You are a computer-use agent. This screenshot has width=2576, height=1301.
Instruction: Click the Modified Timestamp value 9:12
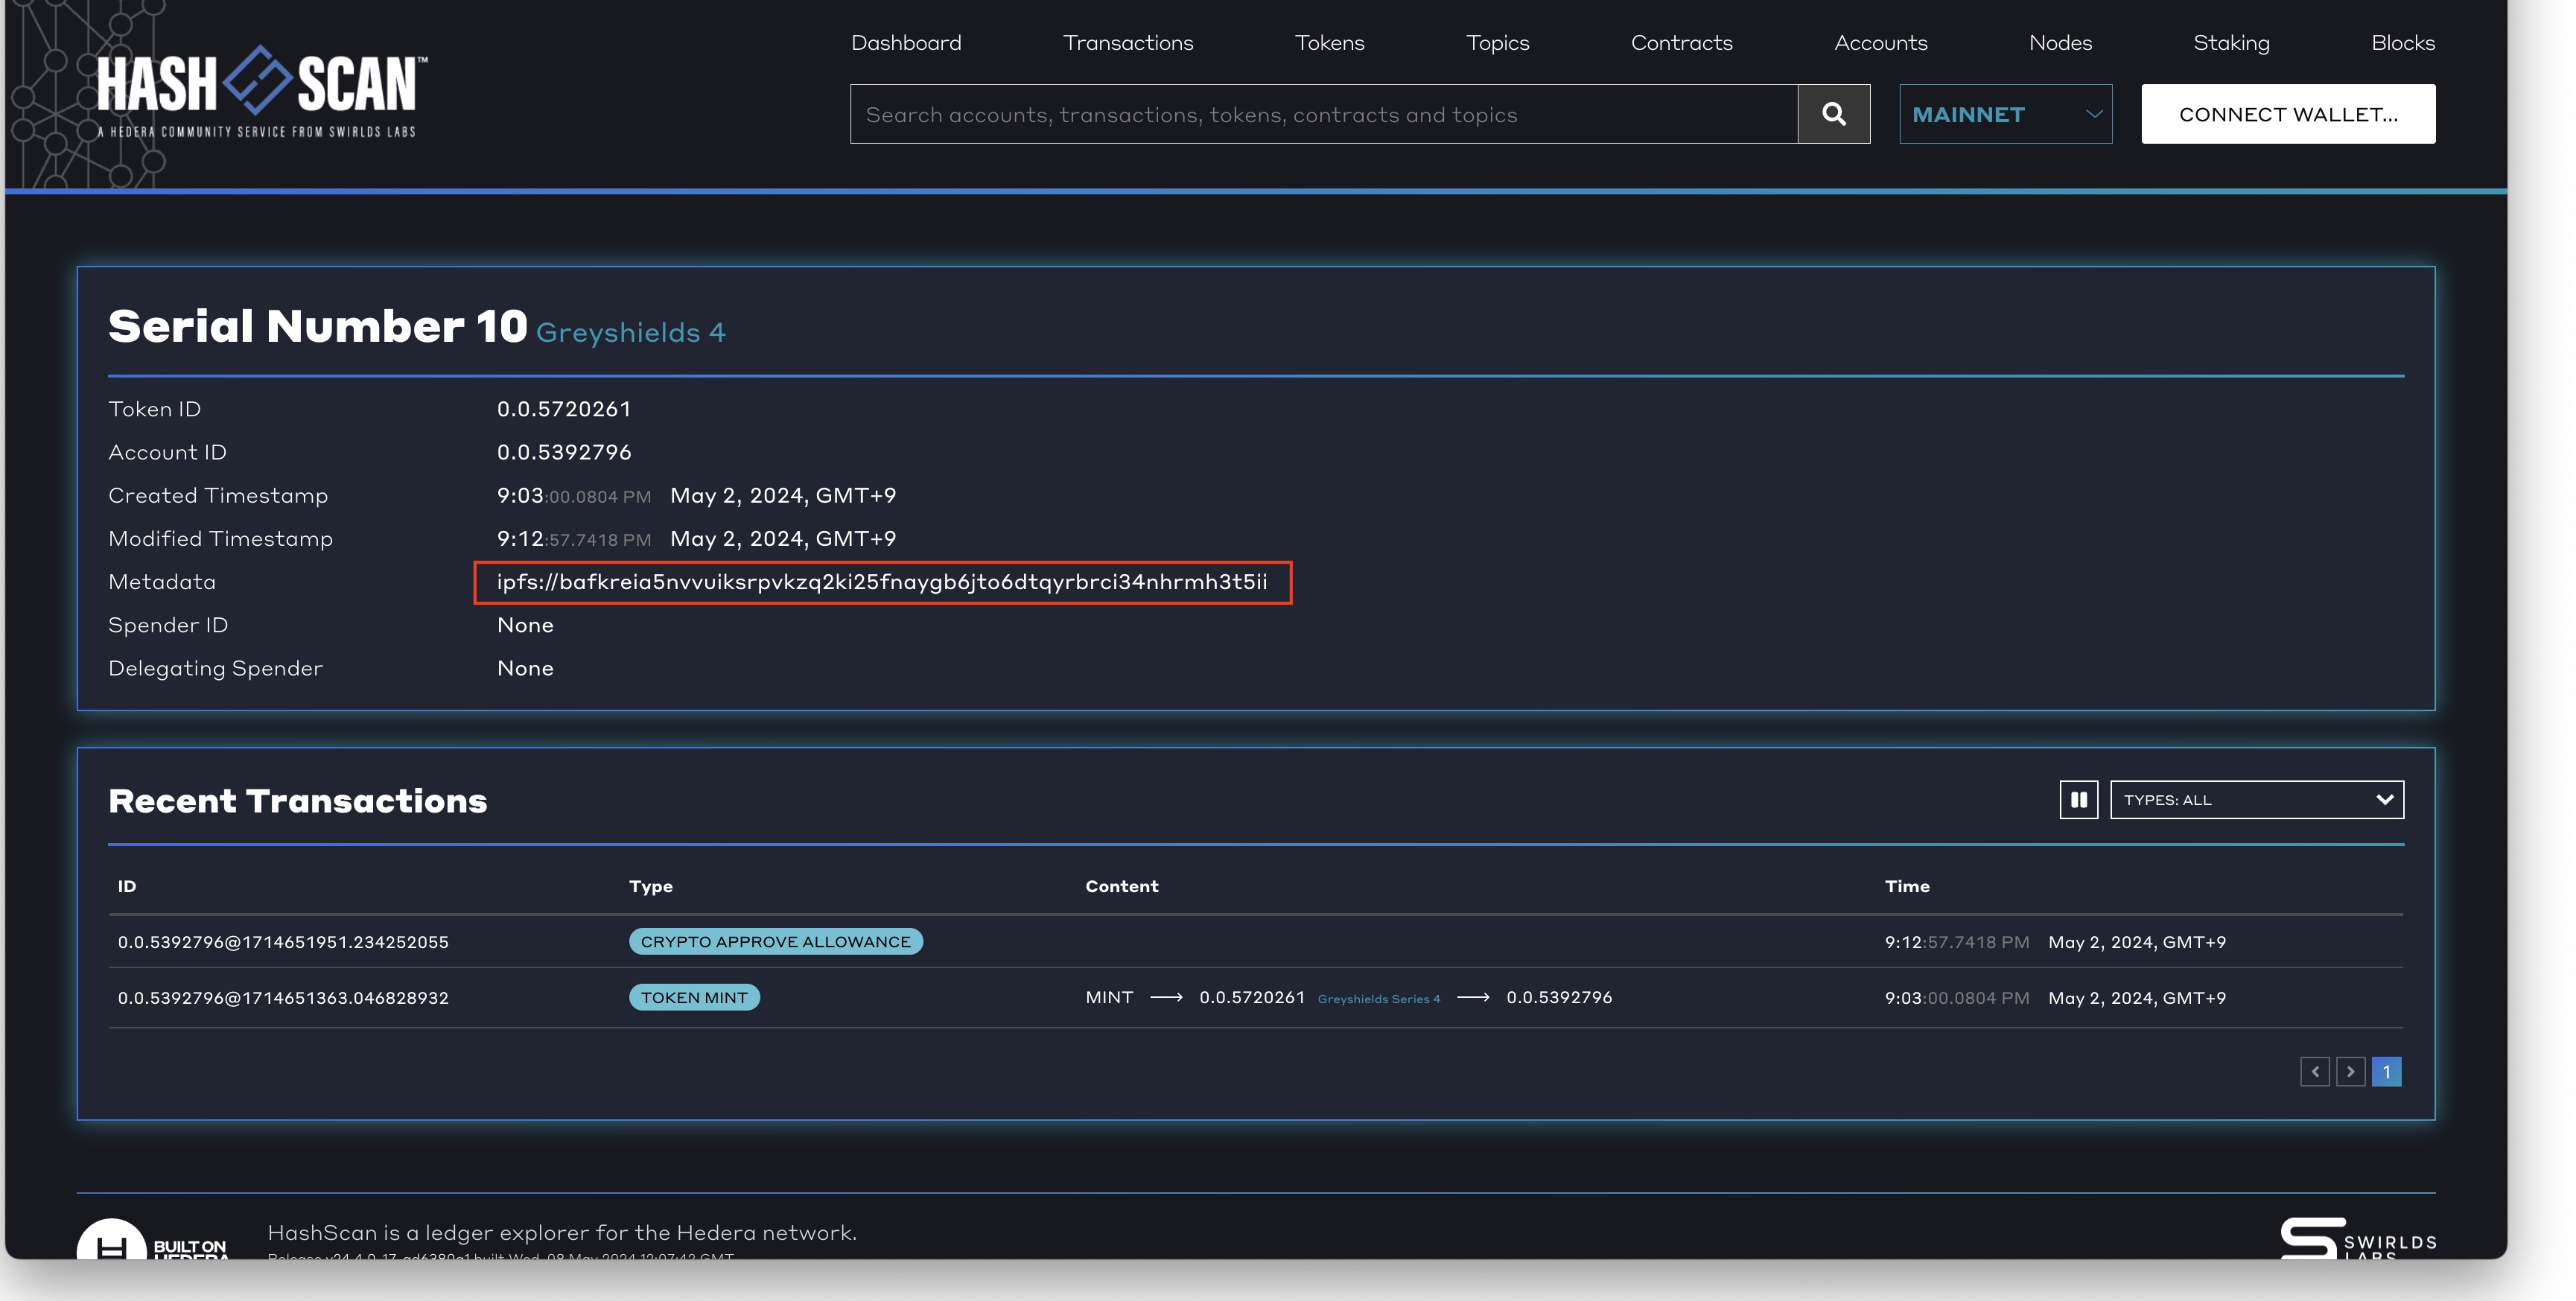[696, 538]
